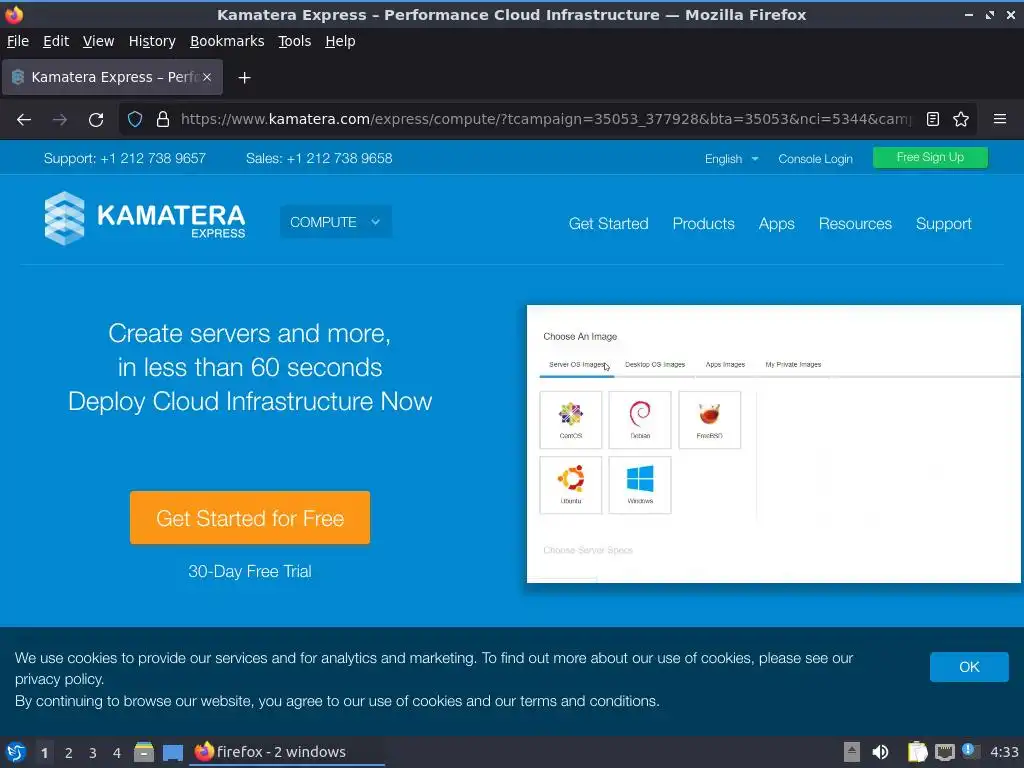Click the support number +1 212 738 9657
1024x768 pixels.
click(153, 159)
